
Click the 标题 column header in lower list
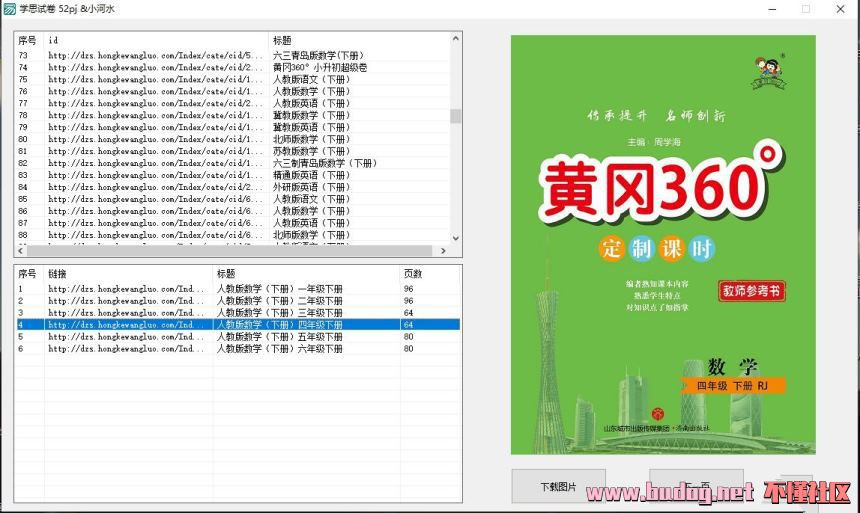[306, 274]
